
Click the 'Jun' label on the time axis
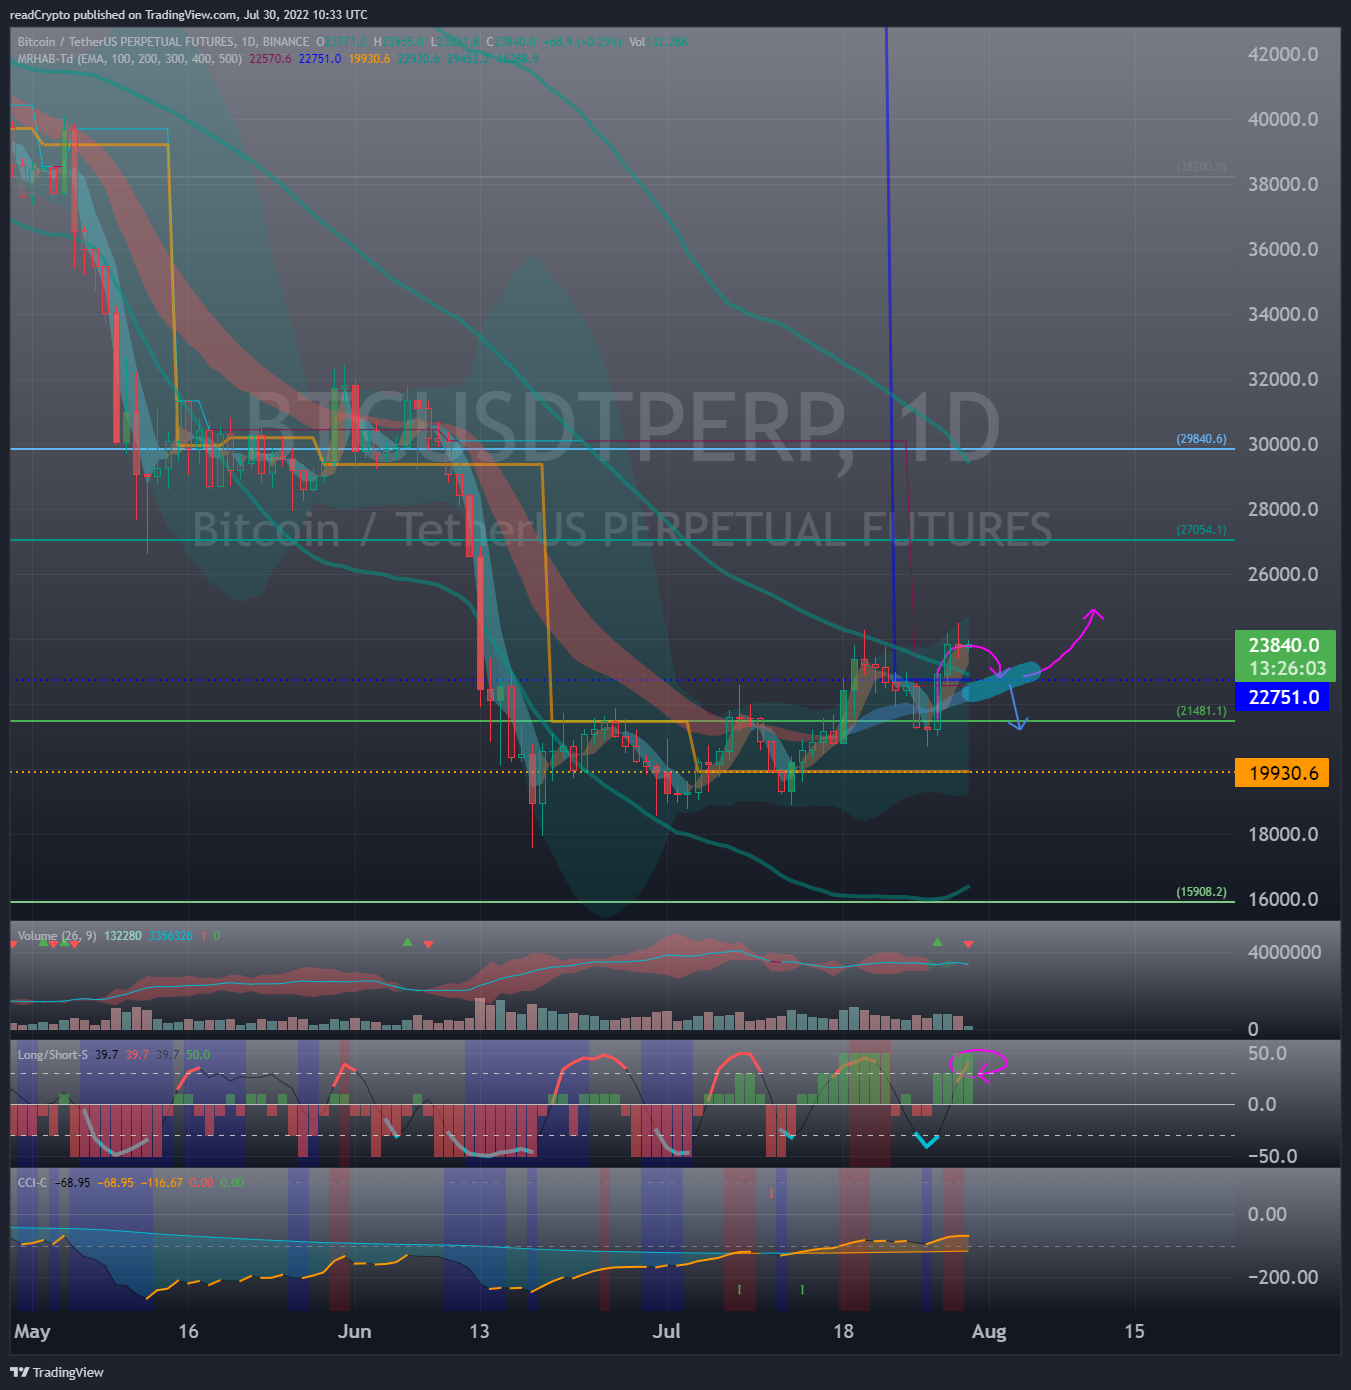pyautogui.click(x=354, y=1331)
